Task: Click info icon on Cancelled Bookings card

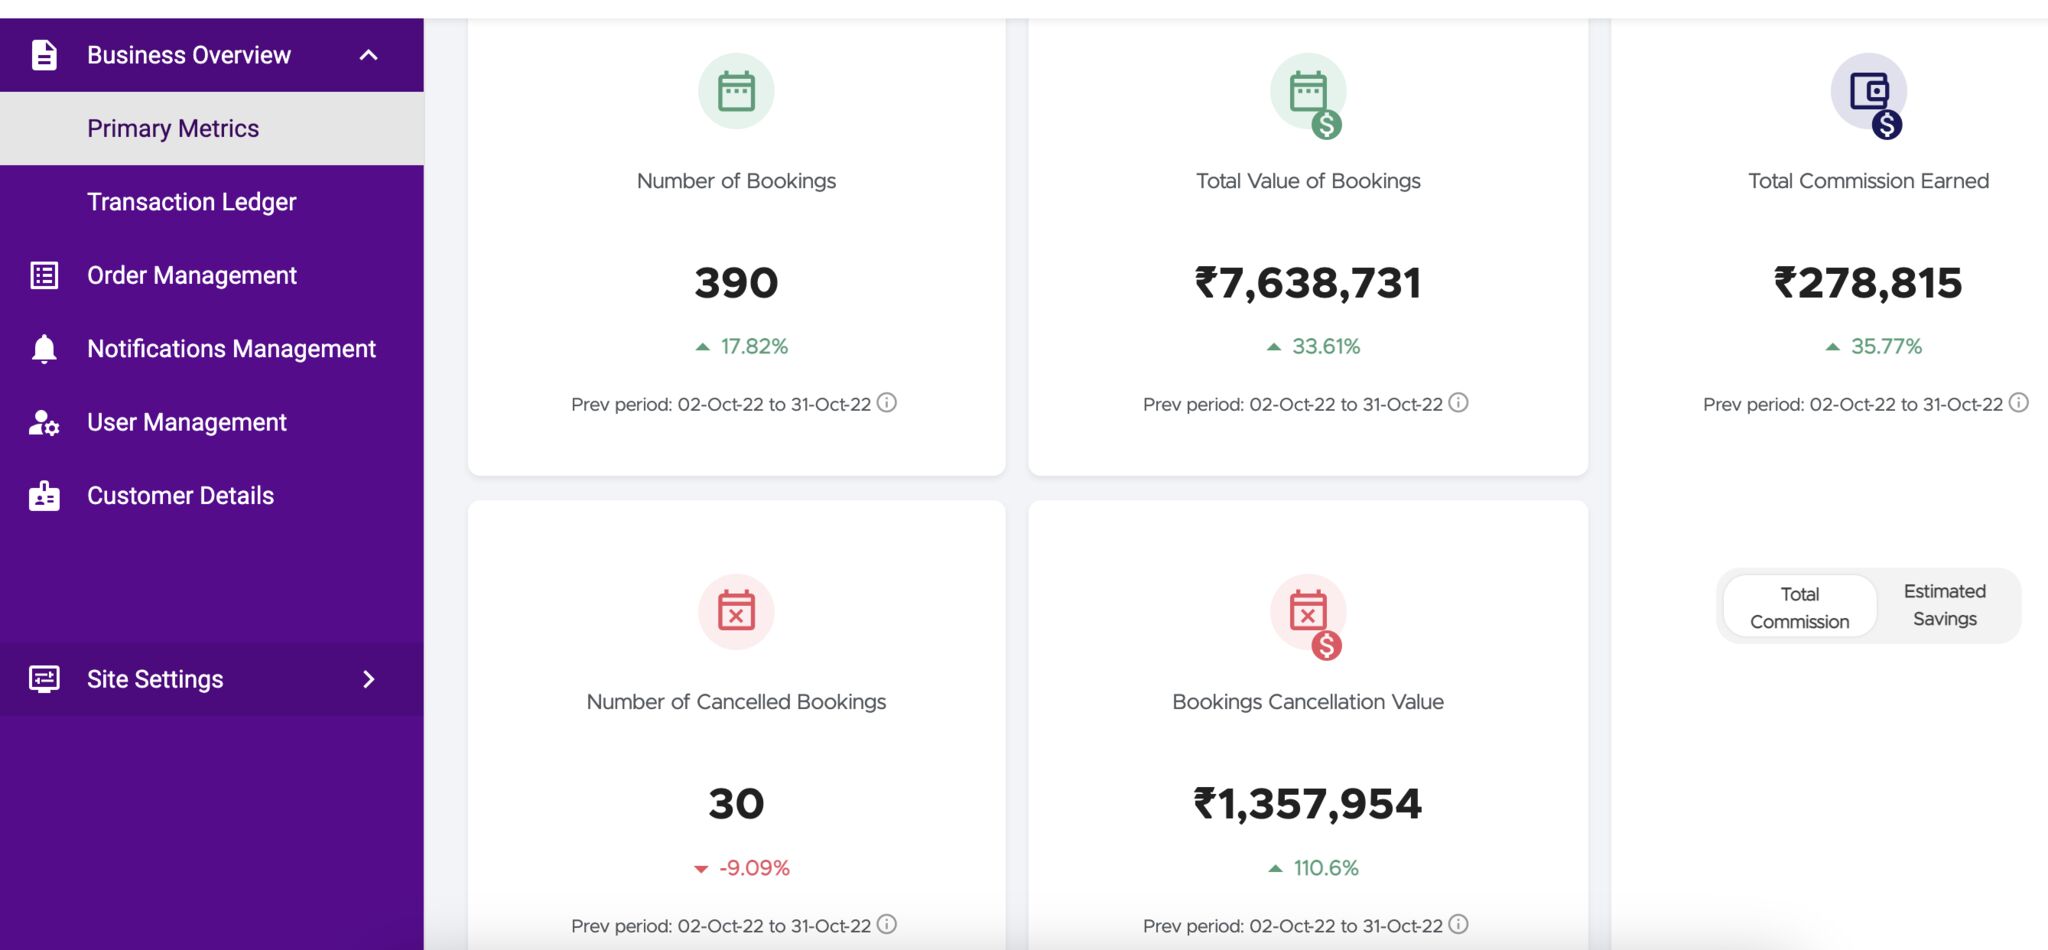Action: point(887,924)
